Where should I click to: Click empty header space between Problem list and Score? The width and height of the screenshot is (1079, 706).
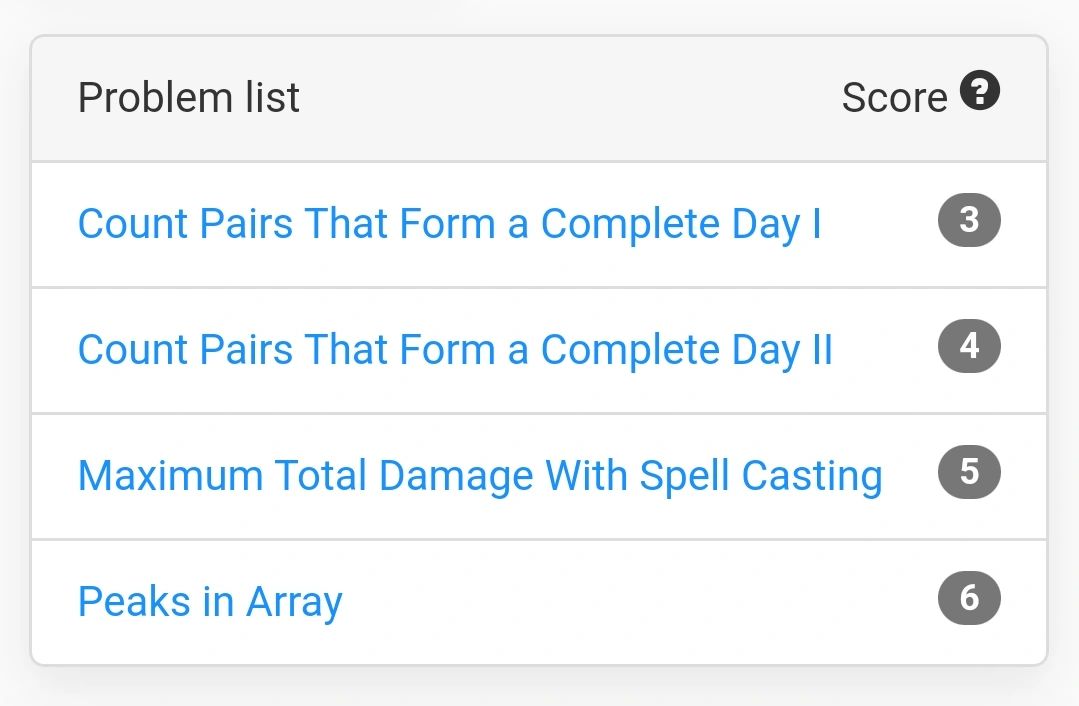tap(571, 97)
